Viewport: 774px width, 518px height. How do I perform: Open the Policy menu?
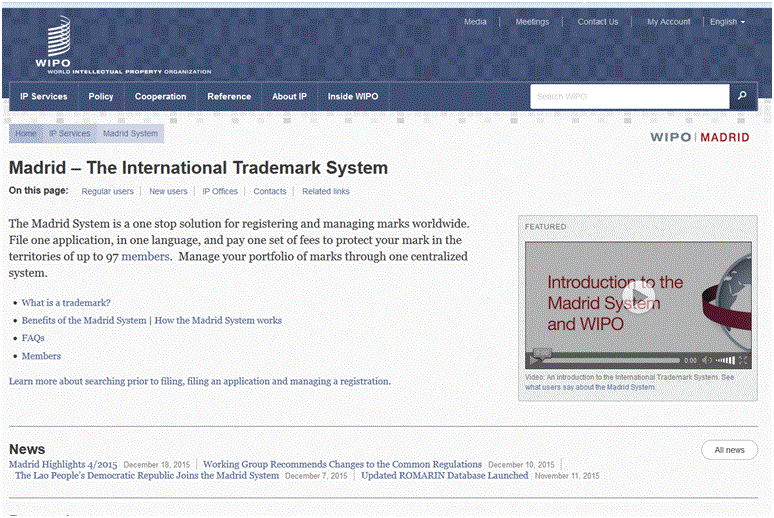click(x=101, y=96)
